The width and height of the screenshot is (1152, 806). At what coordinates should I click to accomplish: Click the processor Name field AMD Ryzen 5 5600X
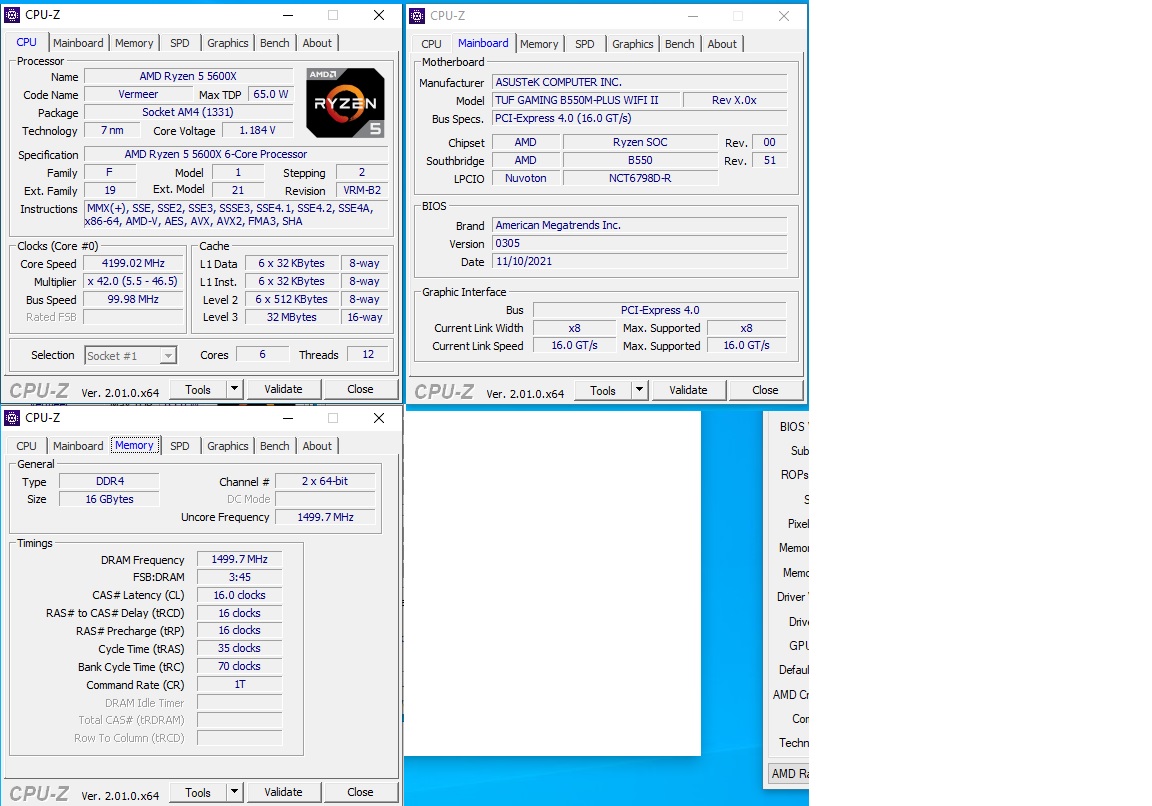pos(188,76)
